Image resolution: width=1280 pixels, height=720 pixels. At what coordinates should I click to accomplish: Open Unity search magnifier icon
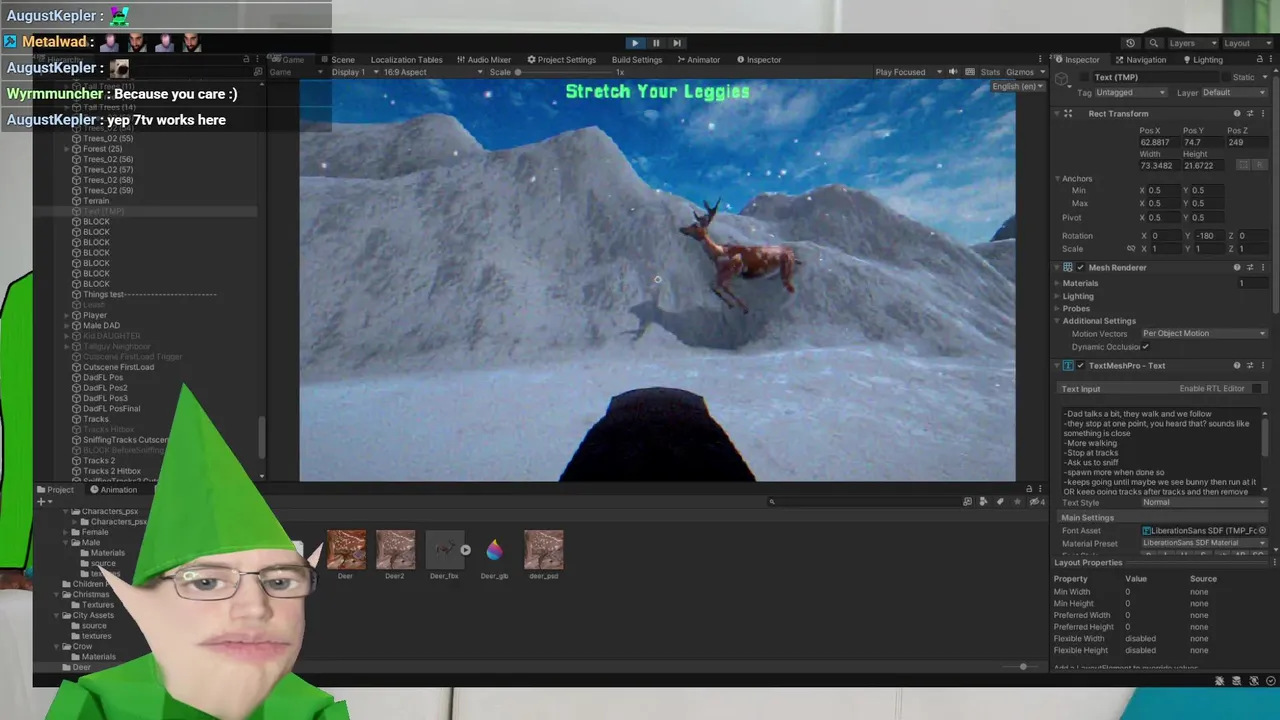point(1153,43)
